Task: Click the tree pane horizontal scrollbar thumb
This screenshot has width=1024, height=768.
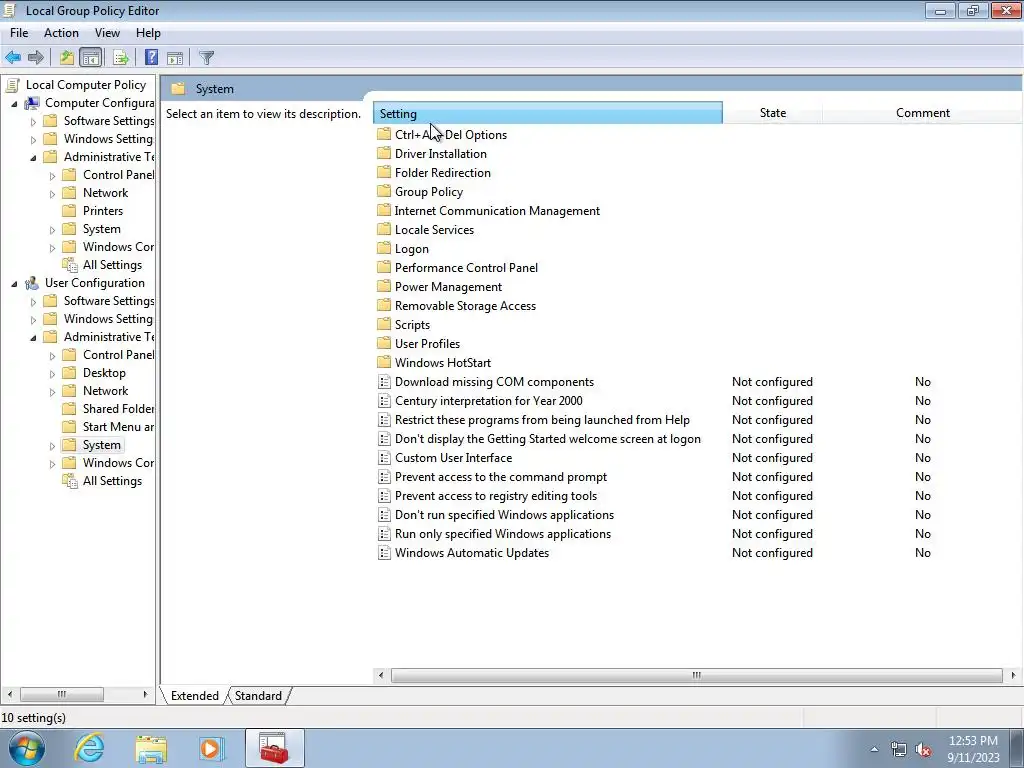Action: click(61, 694)
